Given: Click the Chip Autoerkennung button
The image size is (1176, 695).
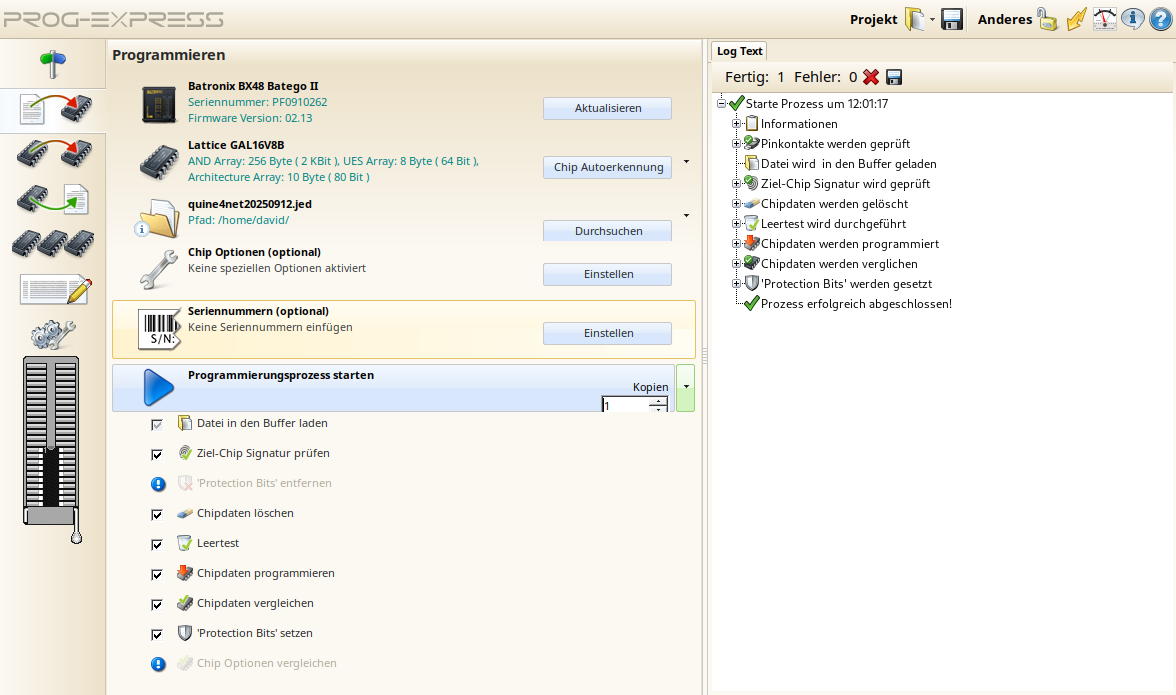Looking at the screenshot, I should coord(607,167).
